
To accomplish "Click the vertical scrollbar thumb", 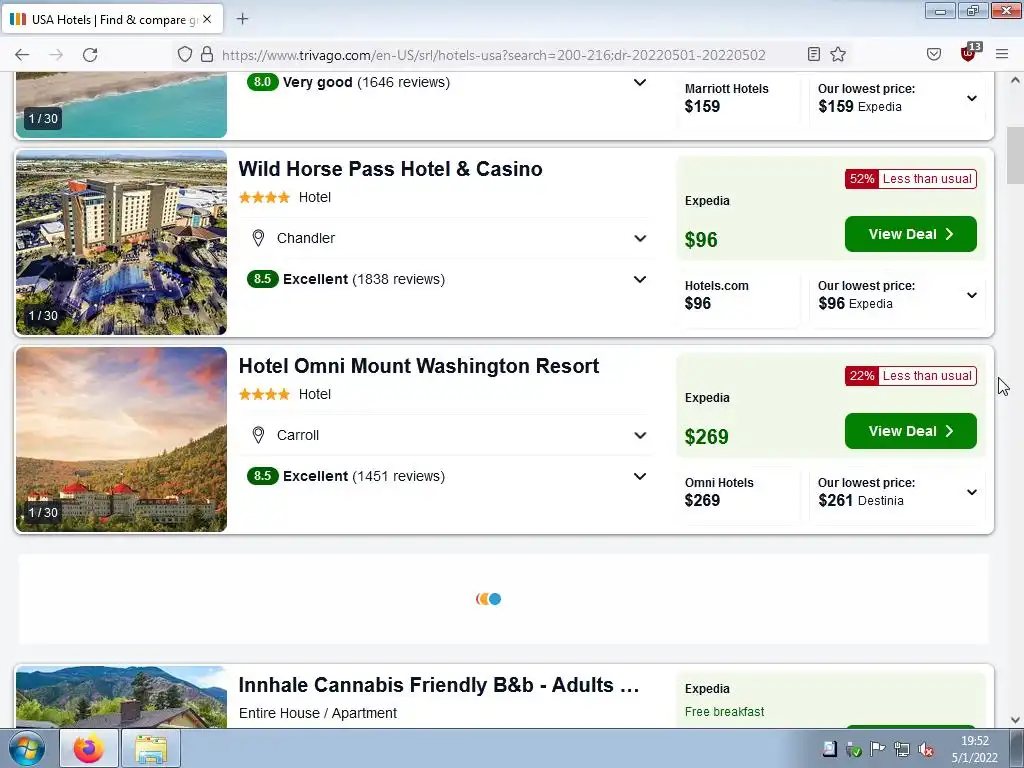I will (1015, 155).
